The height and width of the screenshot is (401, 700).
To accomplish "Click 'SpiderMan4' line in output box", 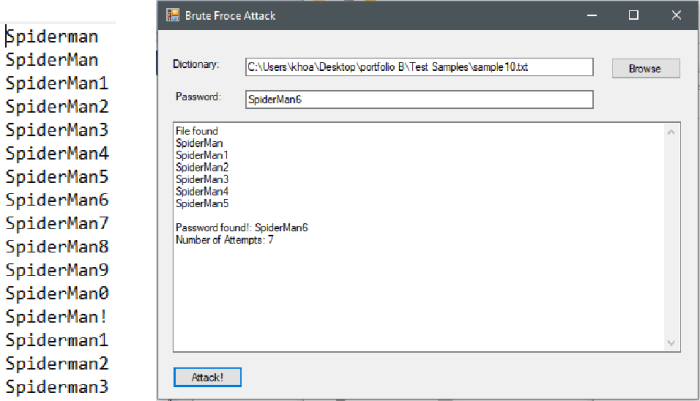I will (x=202, y=191).
